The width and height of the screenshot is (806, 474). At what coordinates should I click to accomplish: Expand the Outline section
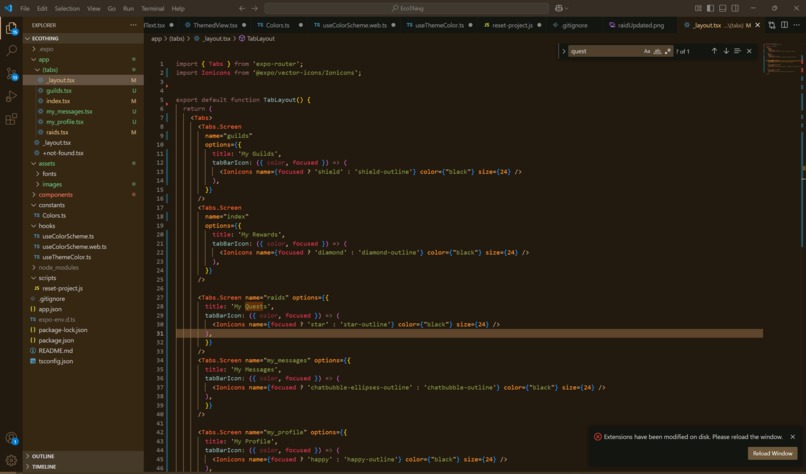point(43,456)
